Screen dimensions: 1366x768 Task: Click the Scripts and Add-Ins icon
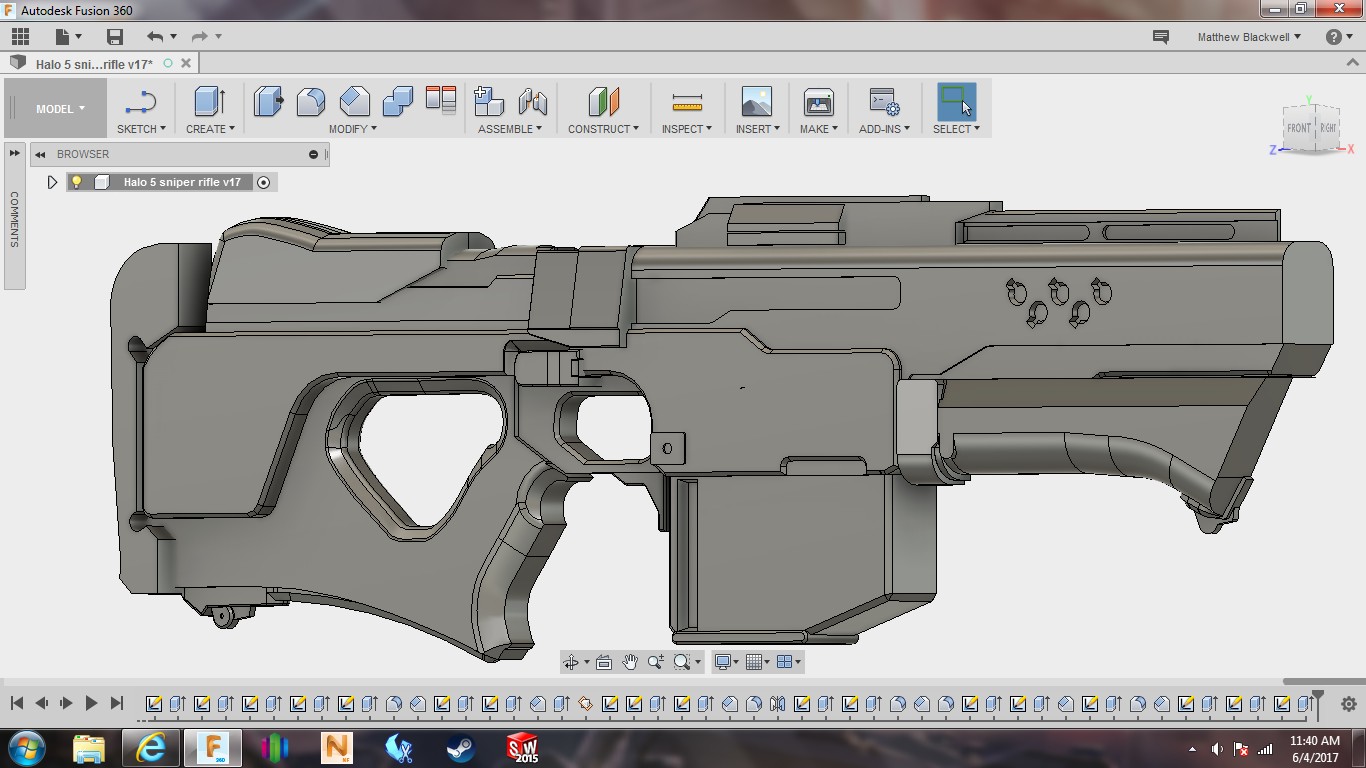885,102
